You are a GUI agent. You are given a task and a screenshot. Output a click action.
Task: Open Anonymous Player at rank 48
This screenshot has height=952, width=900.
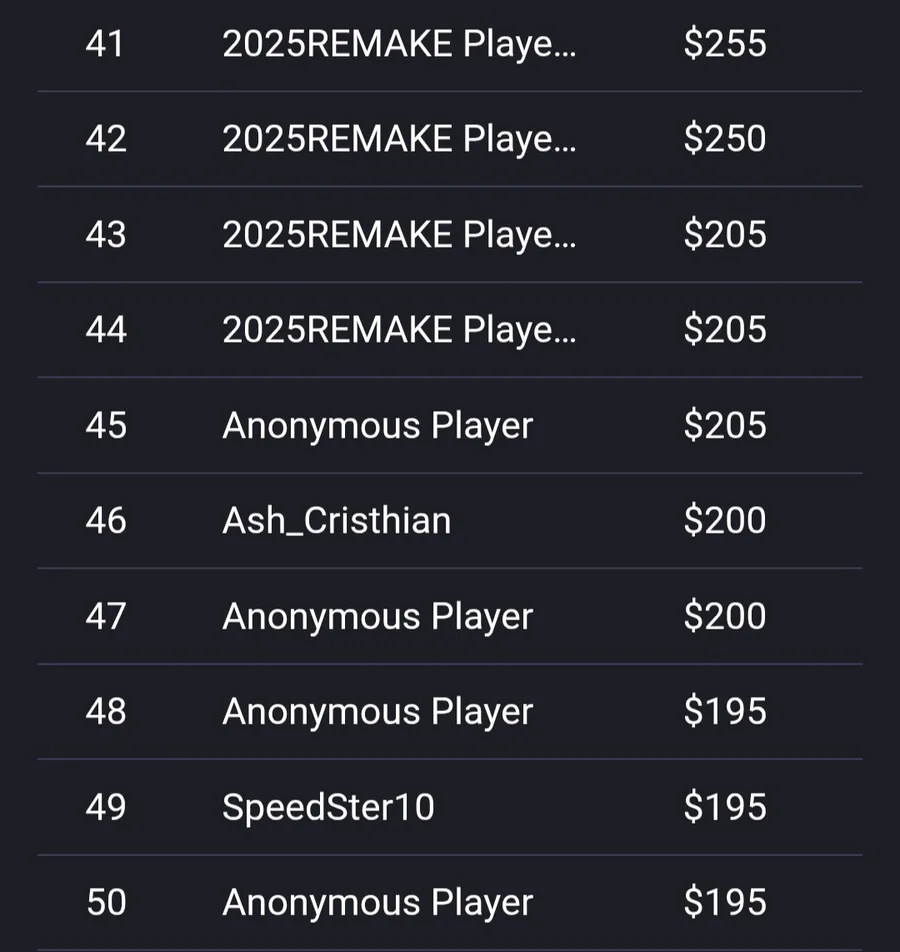pos(377,712)
